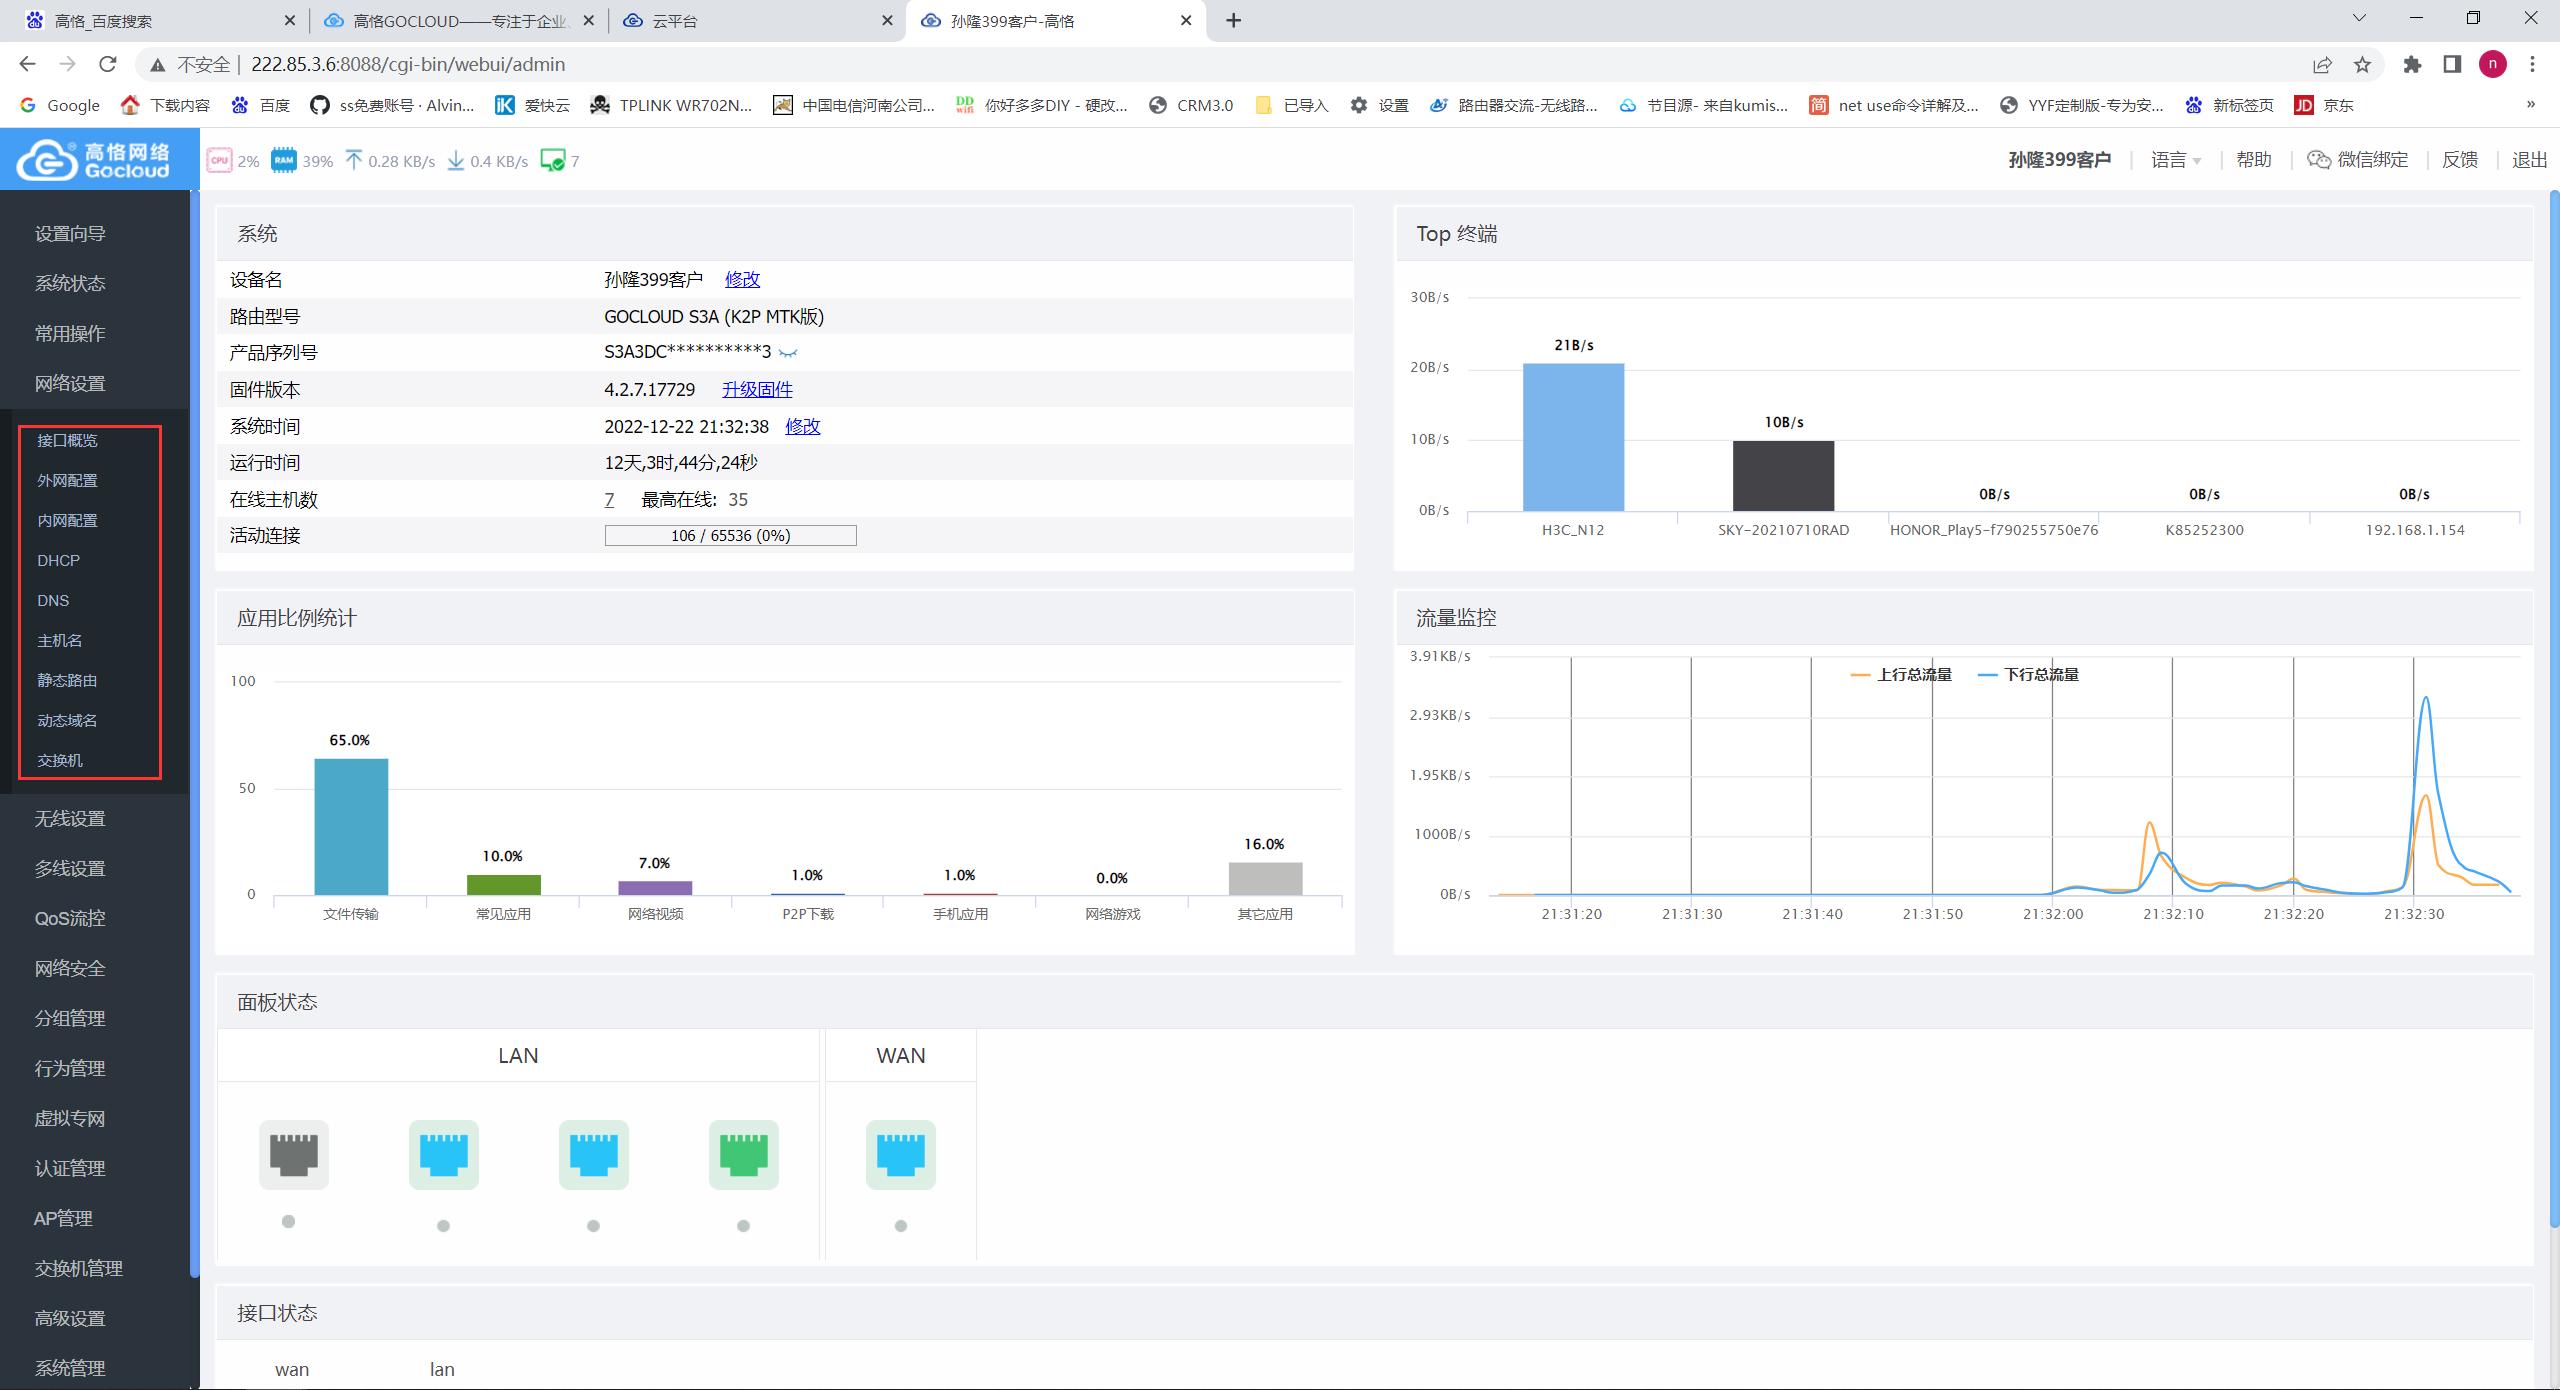2560x1390 pixels.
Task: Toggle 上行总流量 legend entry
Action: tap(1901, 675)
